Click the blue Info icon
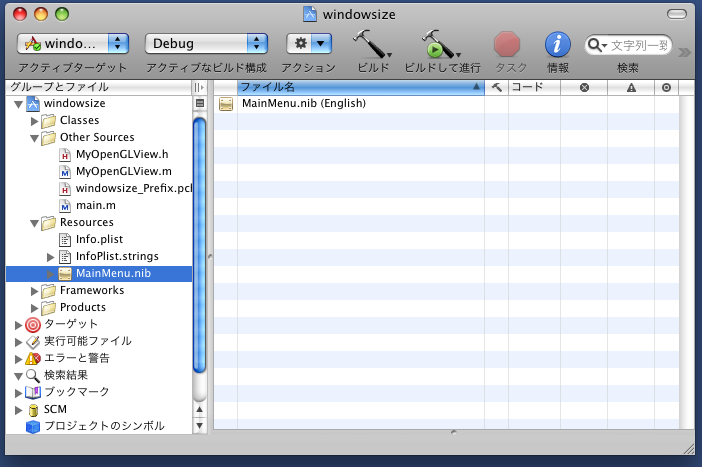This screenshot has height=467, width=702. coord(557,44)
